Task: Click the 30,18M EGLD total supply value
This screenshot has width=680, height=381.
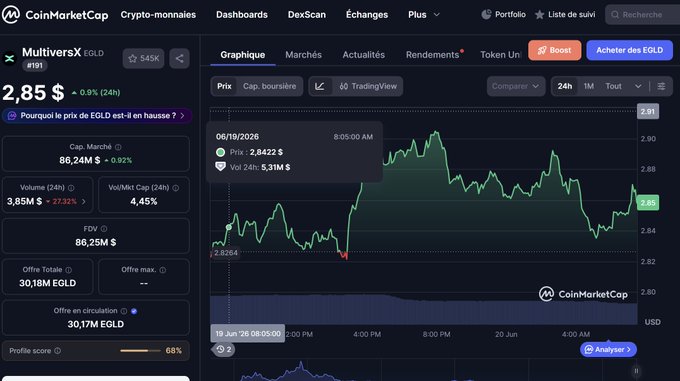Action: click(48, 283)
